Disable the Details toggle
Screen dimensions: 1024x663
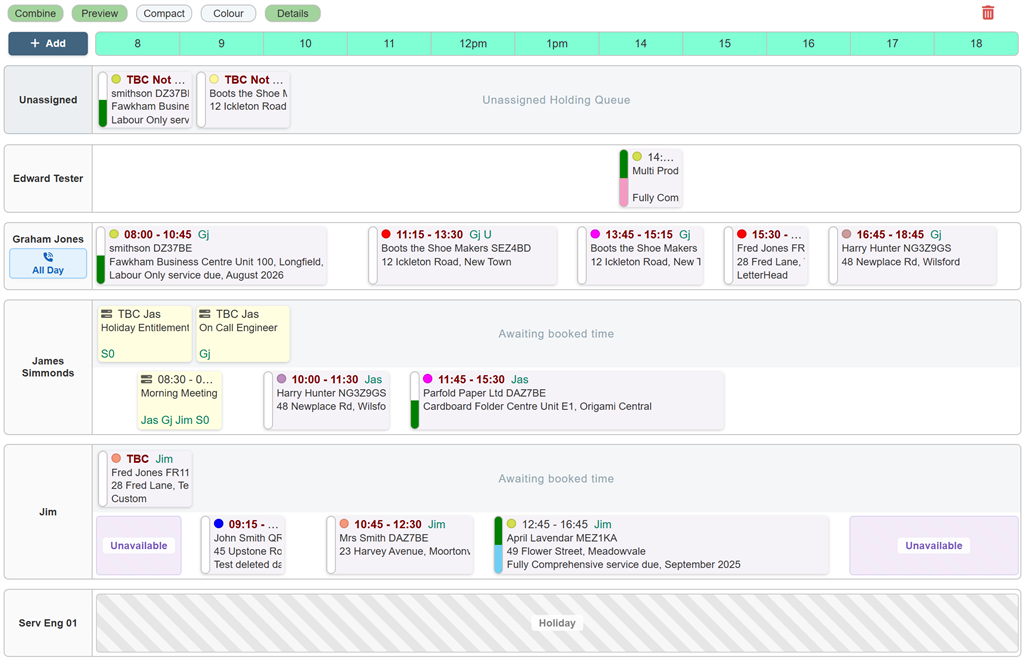click(x=293, y=13)
